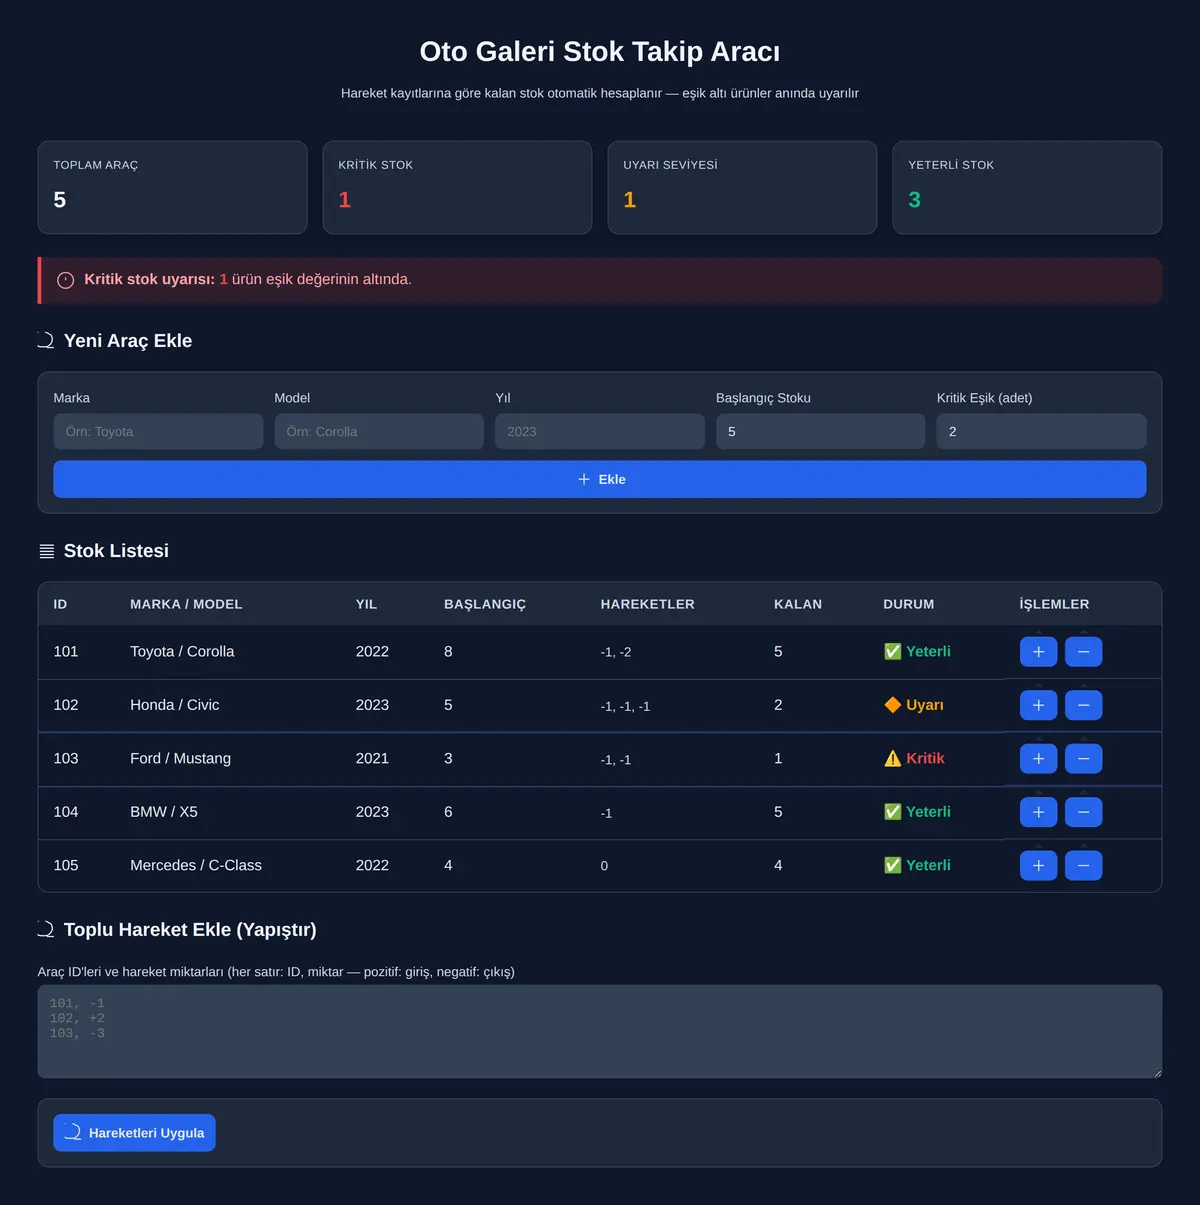
Task: Click the bulk movements textarea
Action: point(600,1032)
